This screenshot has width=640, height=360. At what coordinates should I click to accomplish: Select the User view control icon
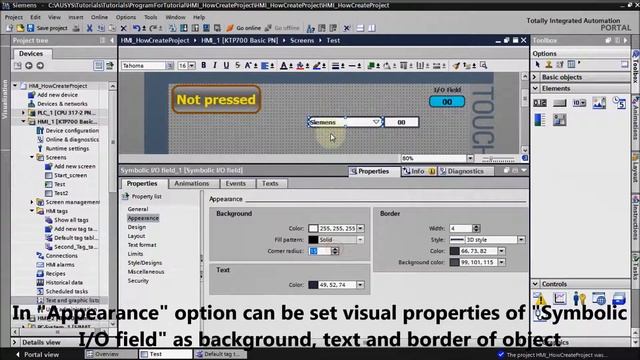[579, 298]
